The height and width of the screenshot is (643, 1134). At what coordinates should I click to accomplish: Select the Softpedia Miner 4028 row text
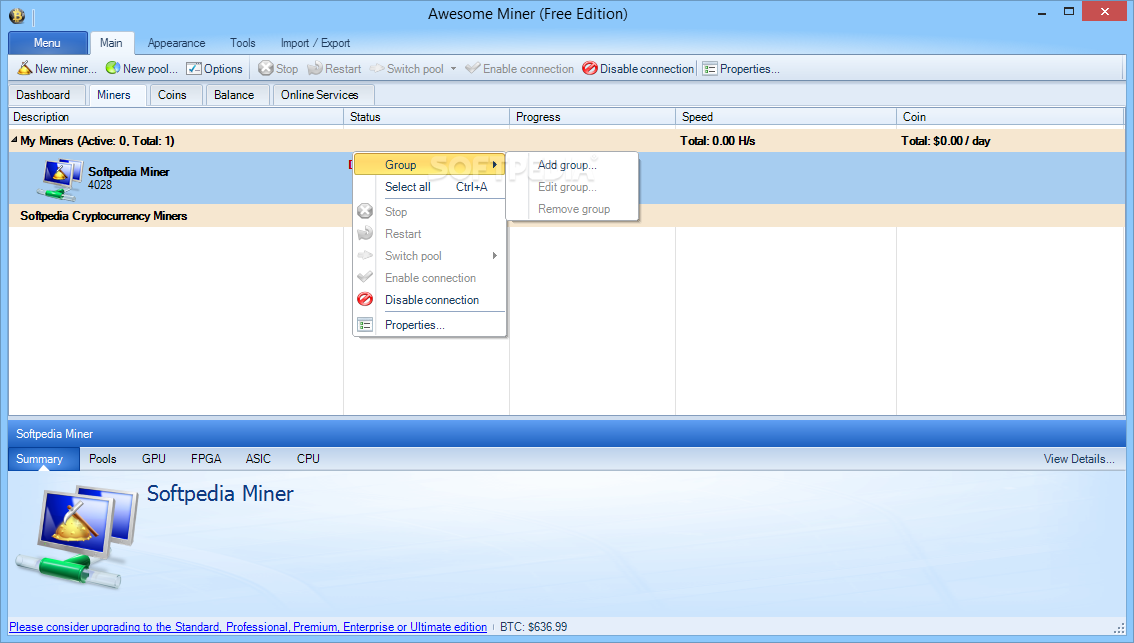point(129,178)
